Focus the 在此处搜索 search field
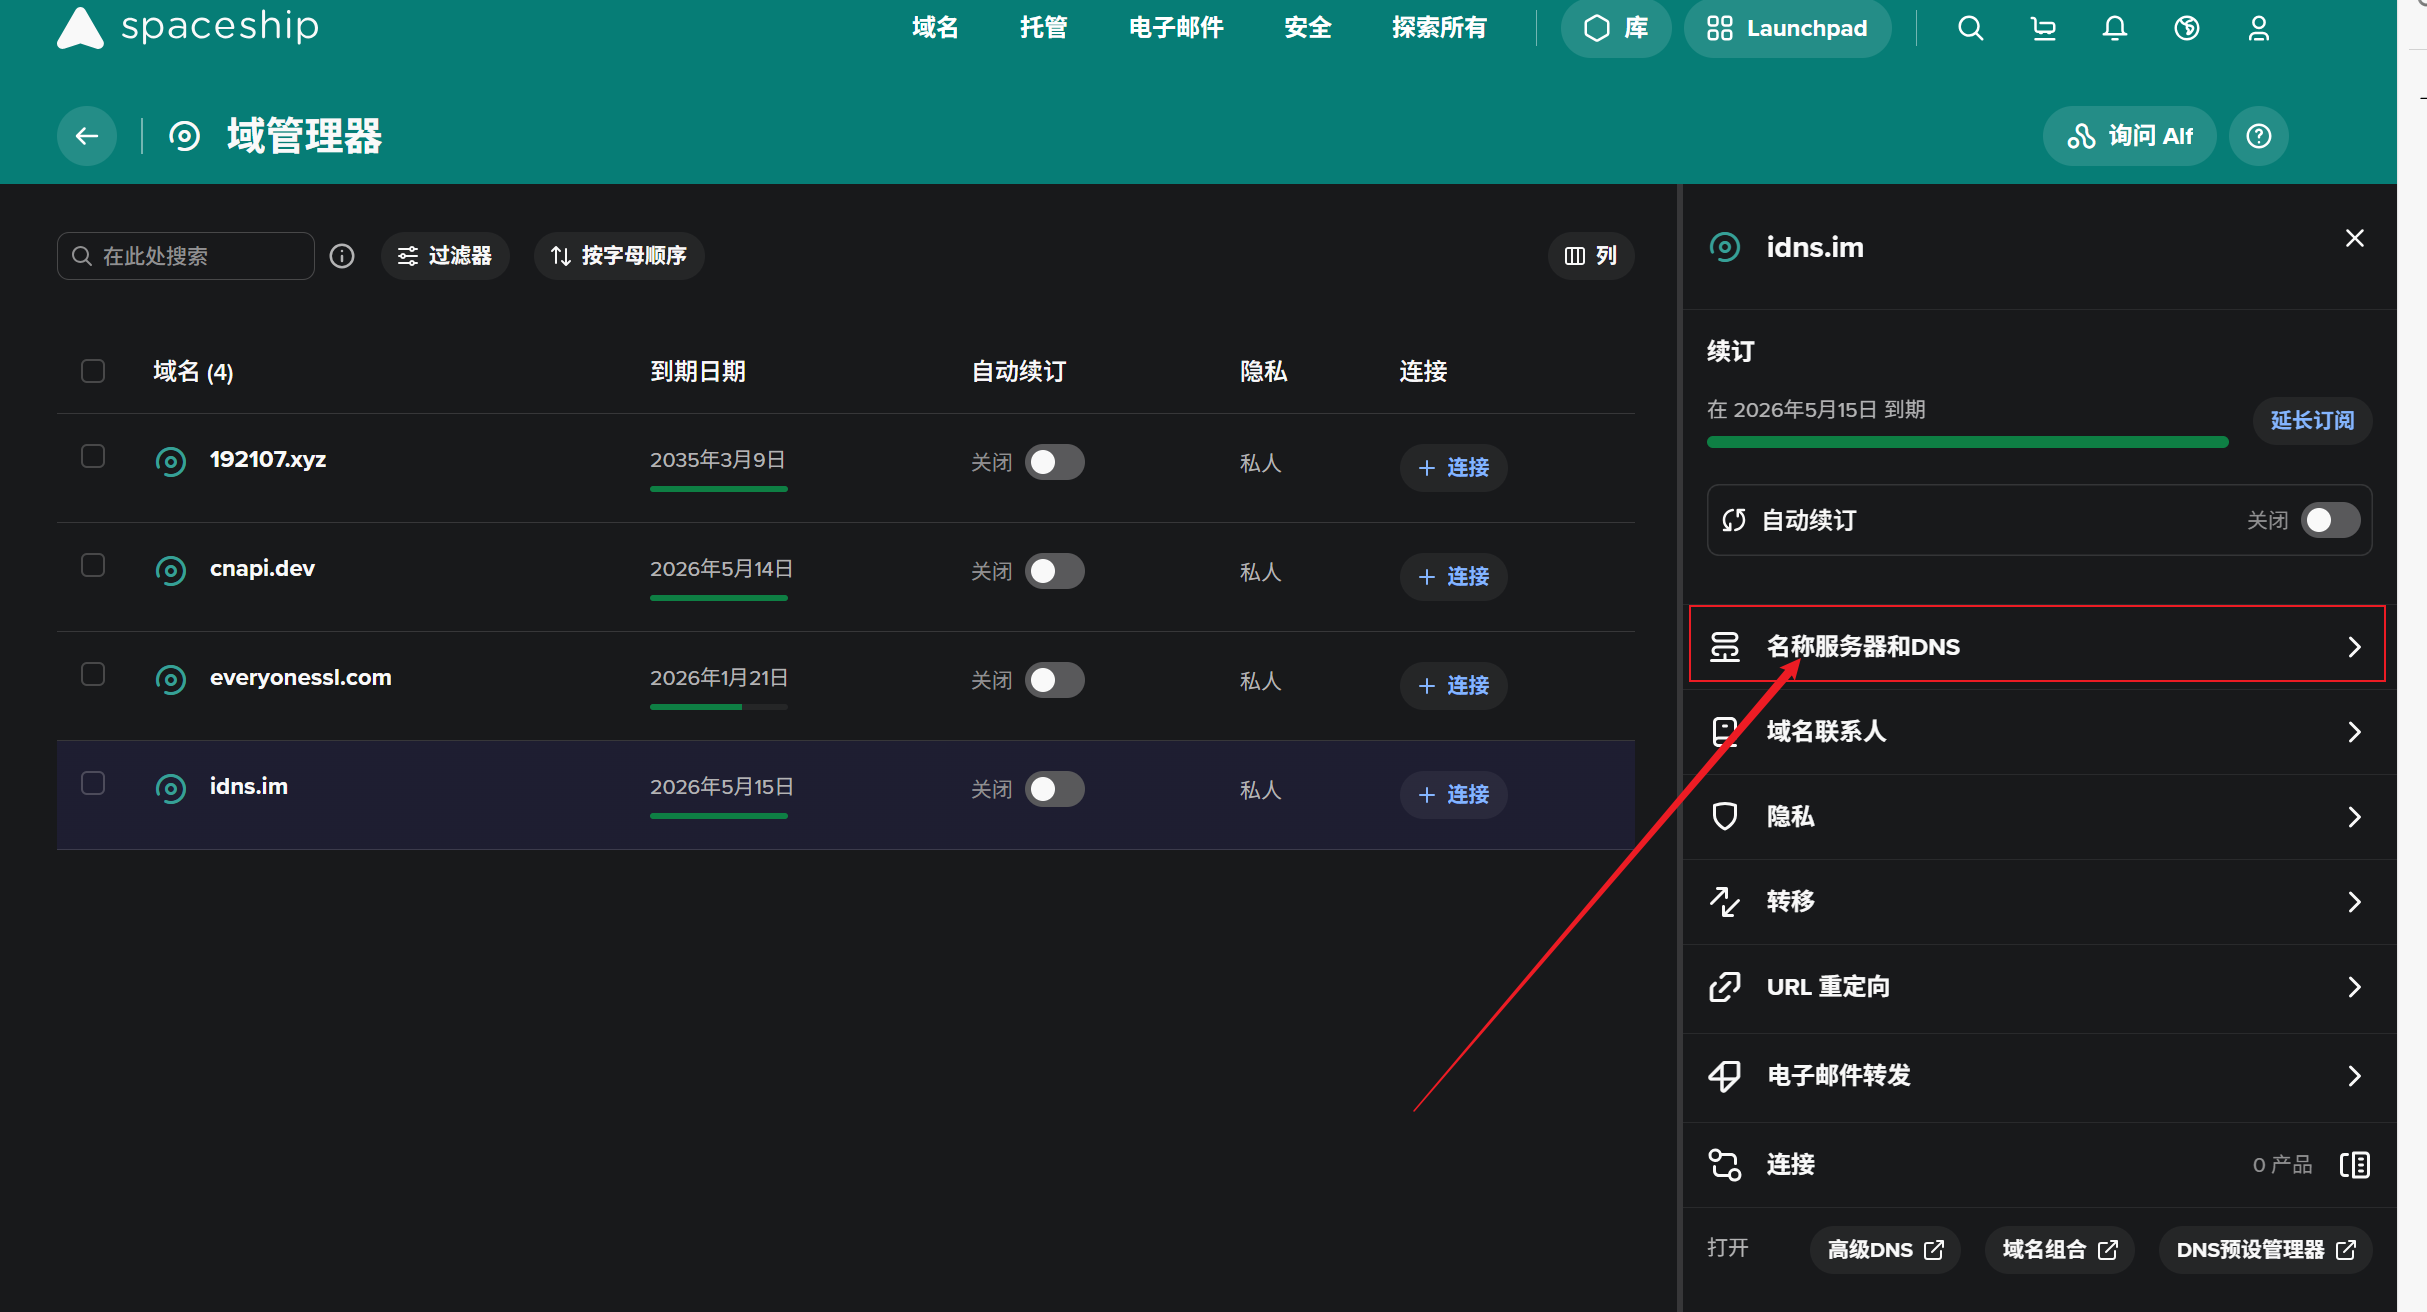 tap(186, 256)
